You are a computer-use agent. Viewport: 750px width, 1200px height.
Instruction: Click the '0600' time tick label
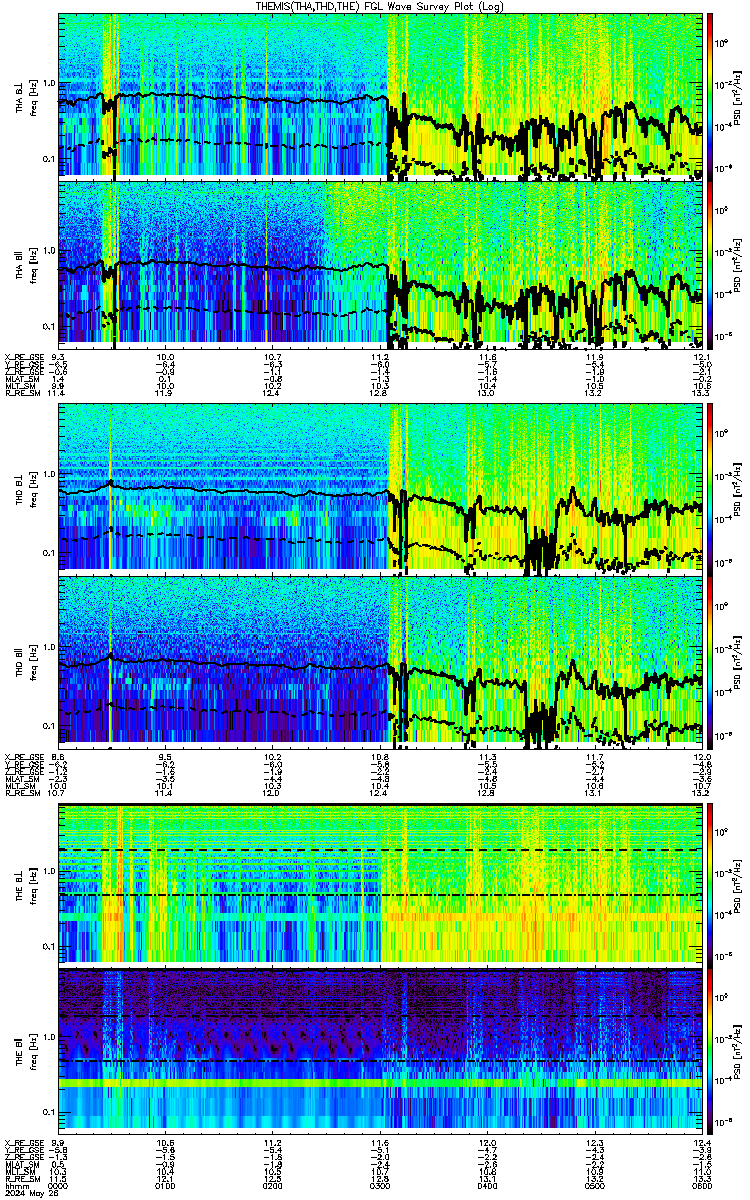pyautogui.click(x=701, y=1184)
